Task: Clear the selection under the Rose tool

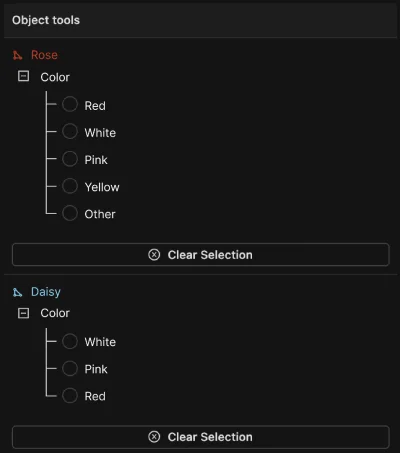Action: click(x=201, y=255)
